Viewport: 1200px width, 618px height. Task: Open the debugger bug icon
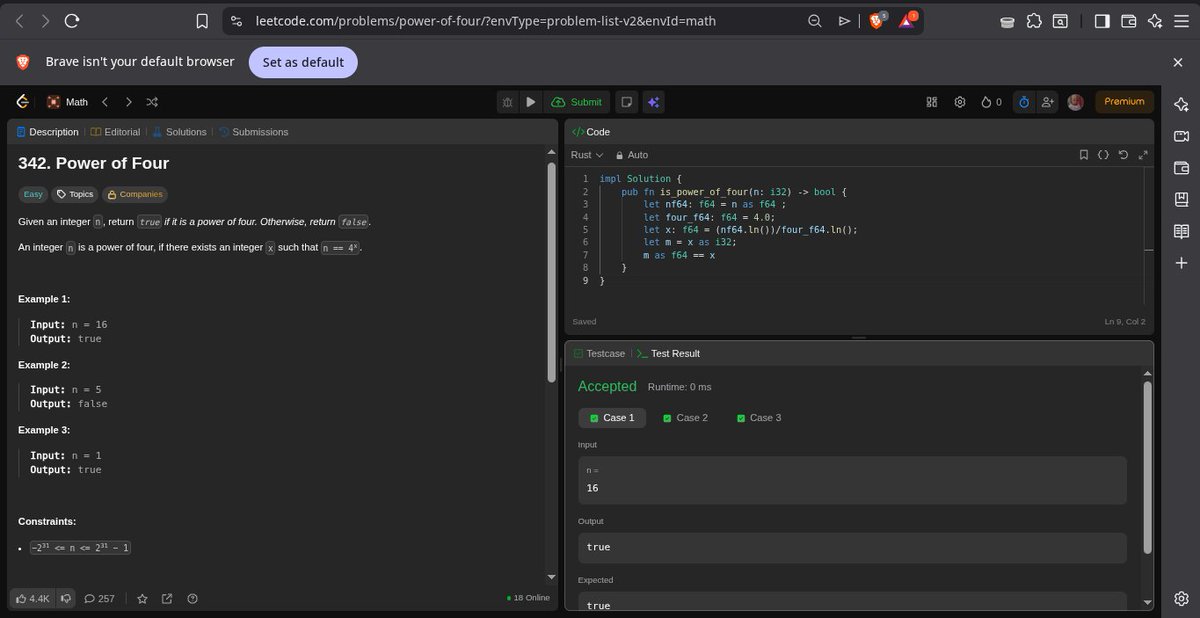point(508,102)
